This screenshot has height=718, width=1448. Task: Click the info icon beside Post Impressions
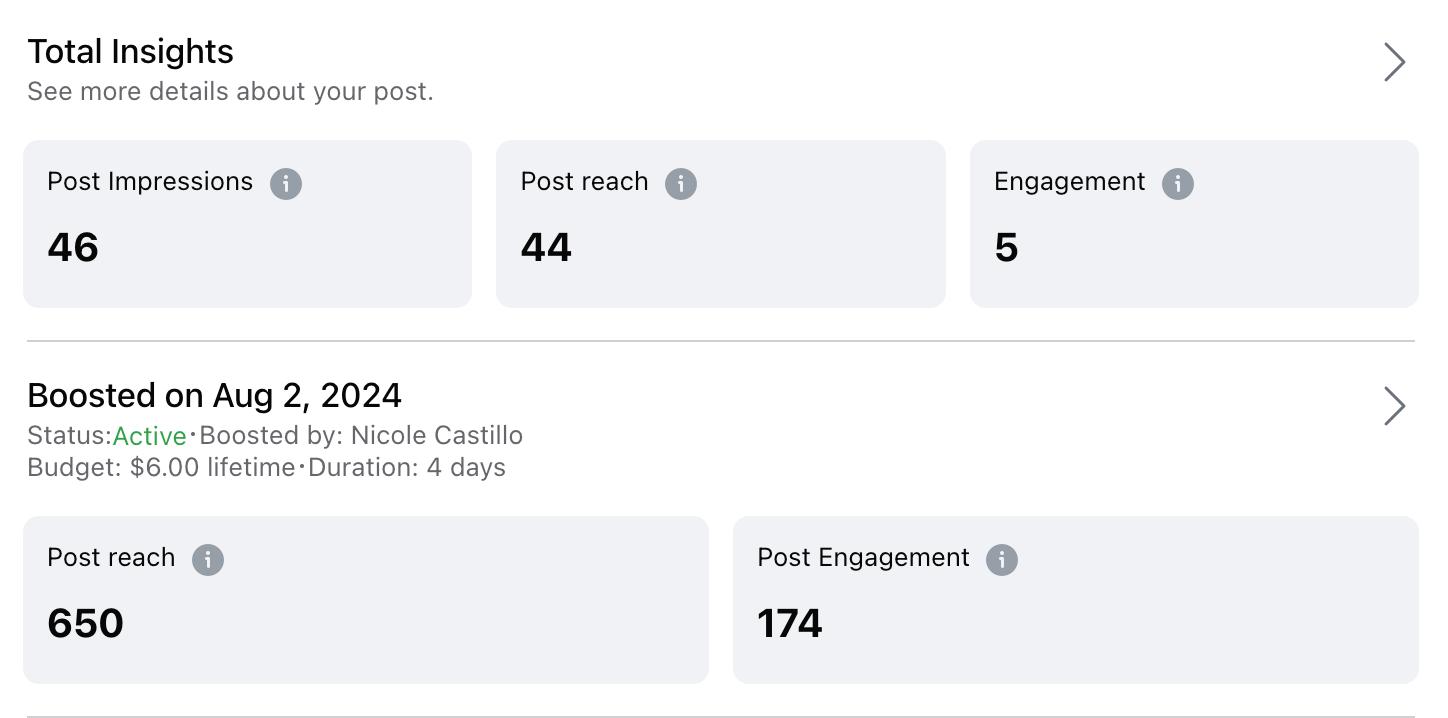pos(286,184)
